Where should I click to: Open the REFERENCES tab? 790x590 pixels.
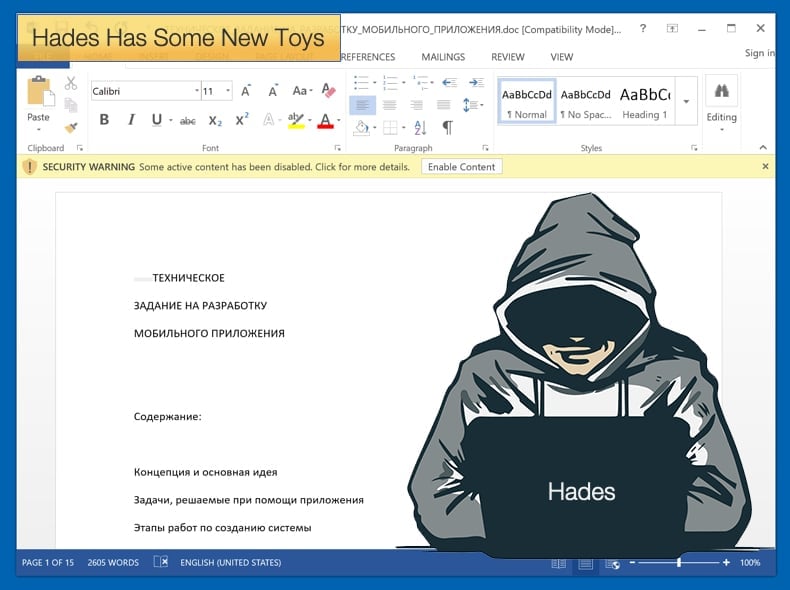367,57
